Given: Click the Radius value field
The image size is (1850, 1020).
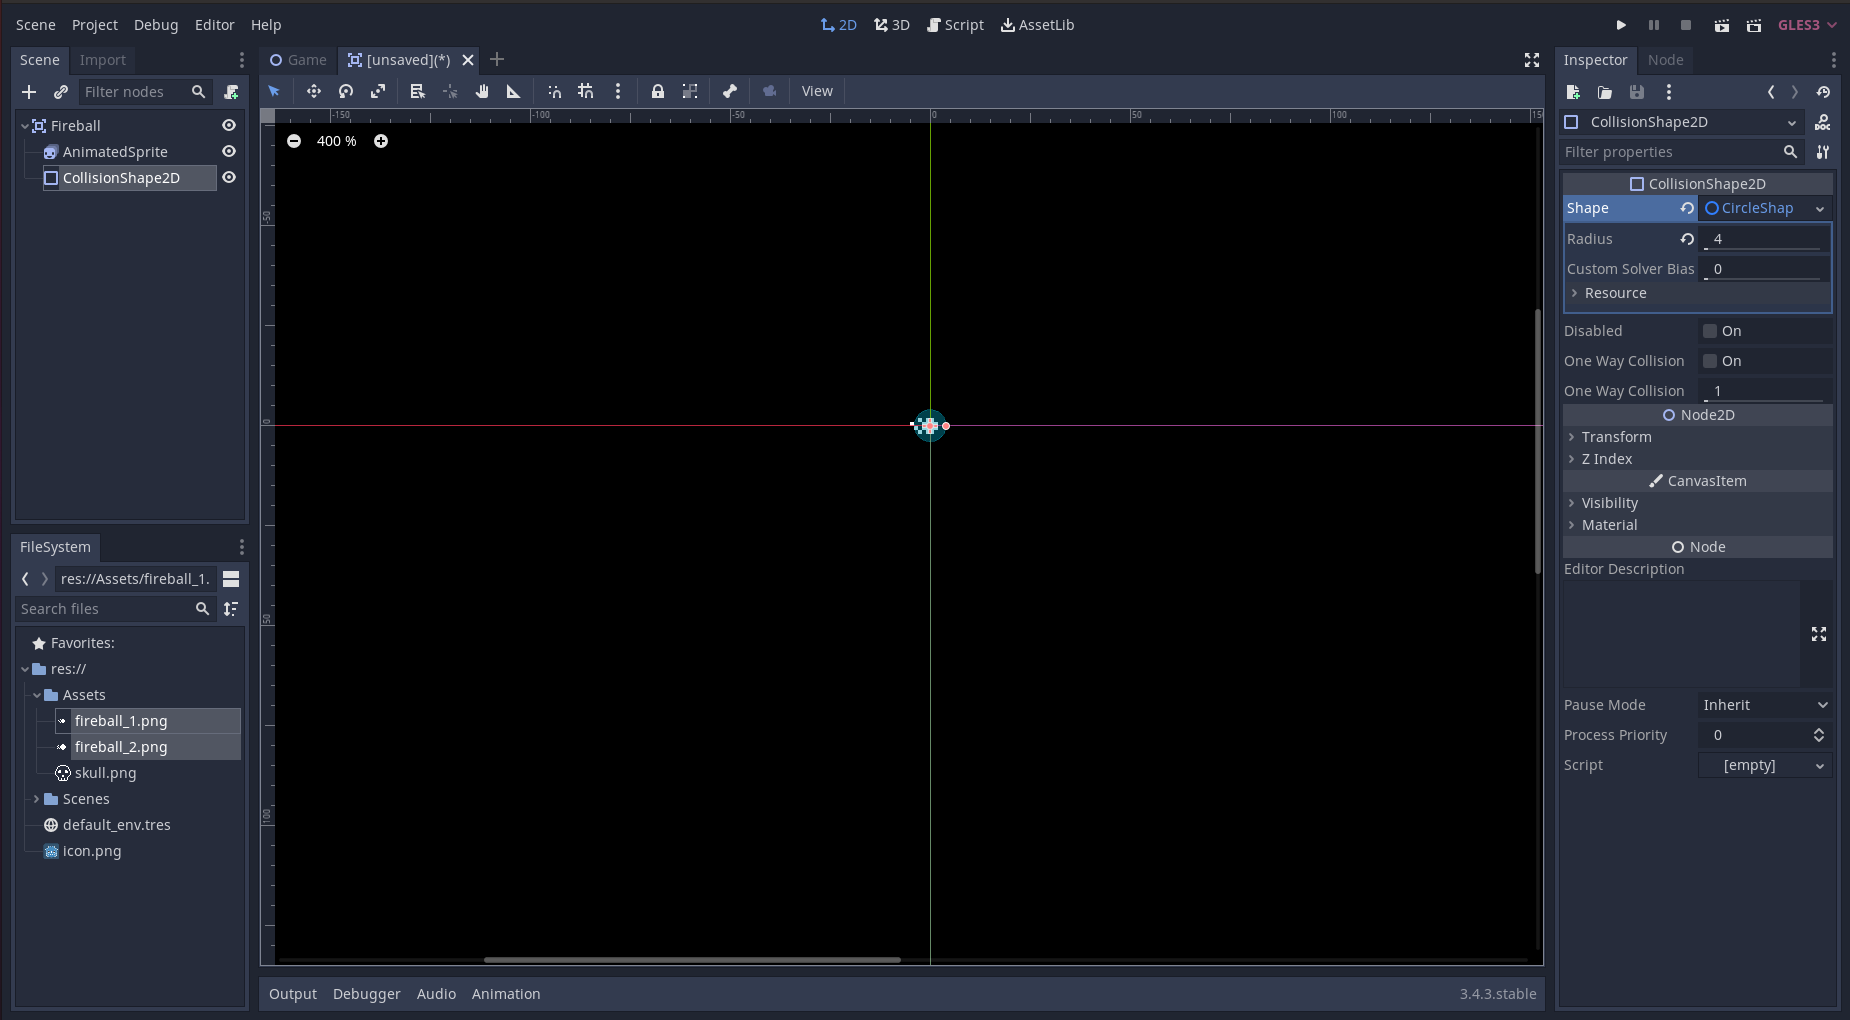Looking at the screenshot, I should (x=1764, y=239).
